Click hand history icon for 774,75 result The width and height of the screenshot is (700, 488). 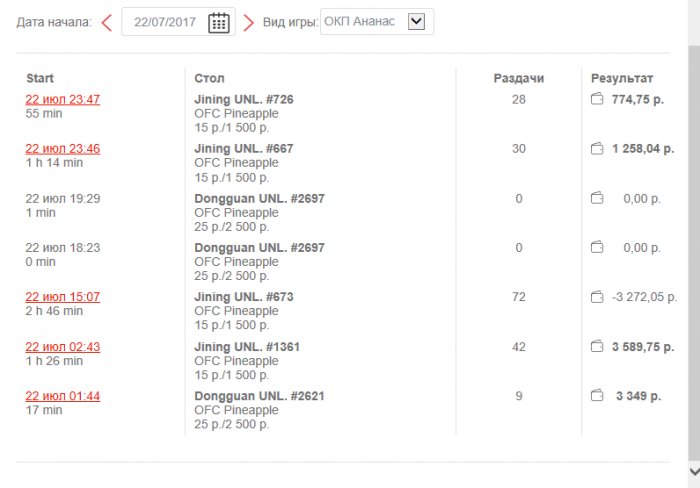[597, 99]
